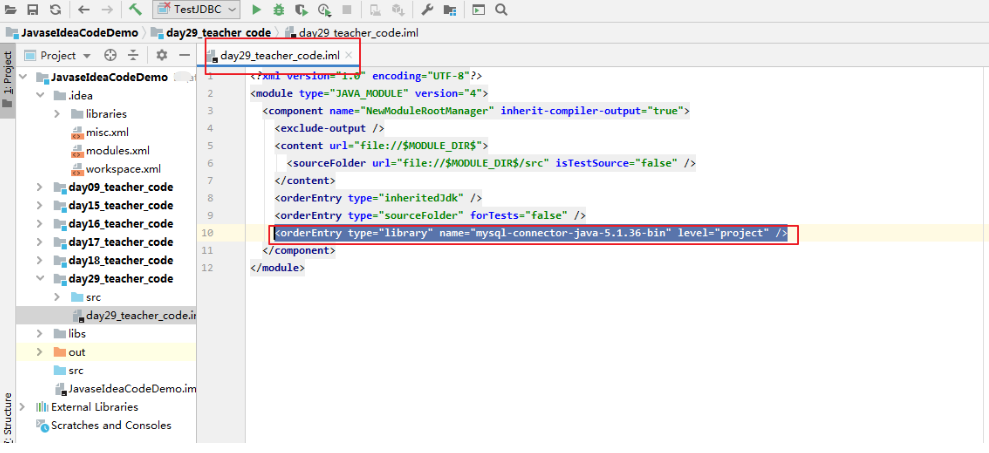Click the orange out folder icon
Viewport: 989px width, 453px height.
60,352
